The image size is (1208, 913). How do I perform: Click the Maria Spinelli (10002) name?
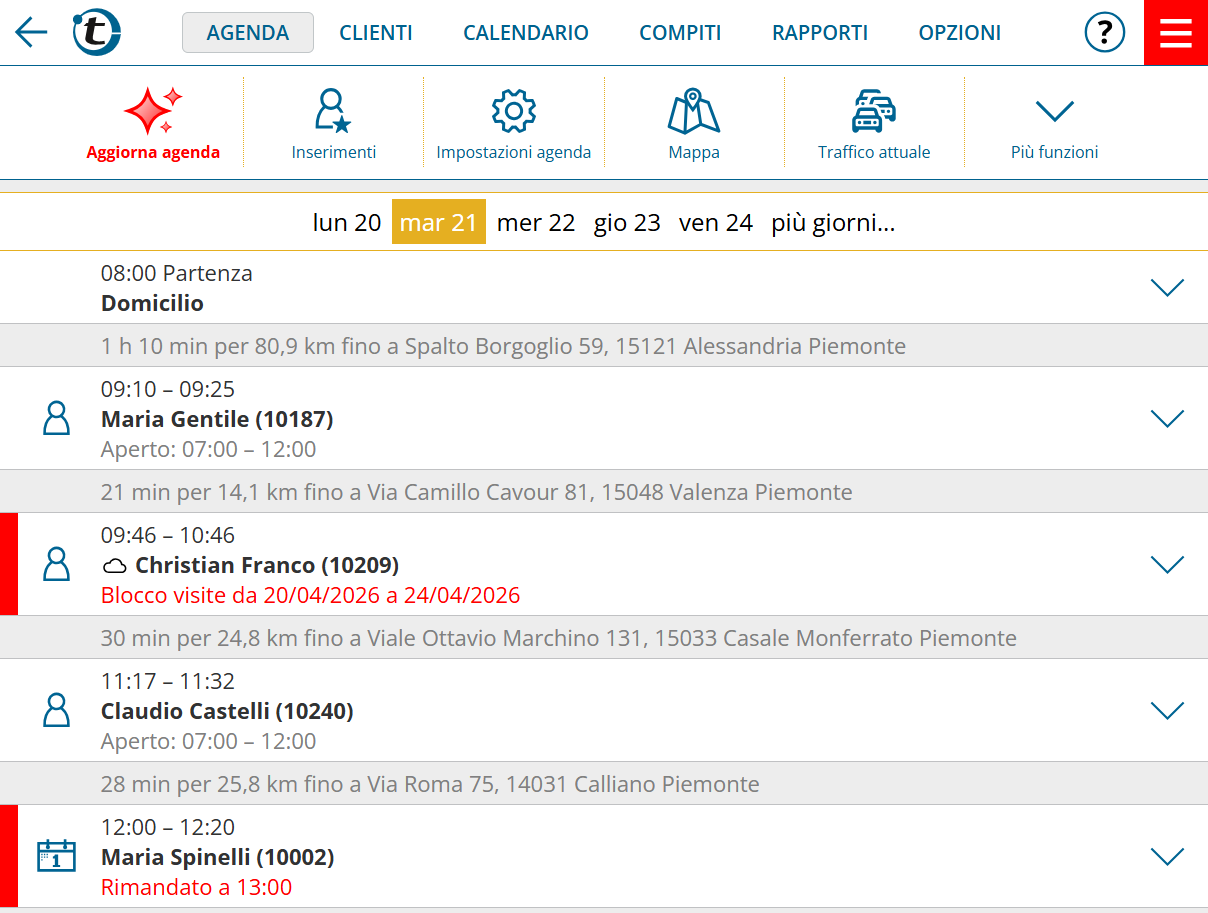coord(217,857)
